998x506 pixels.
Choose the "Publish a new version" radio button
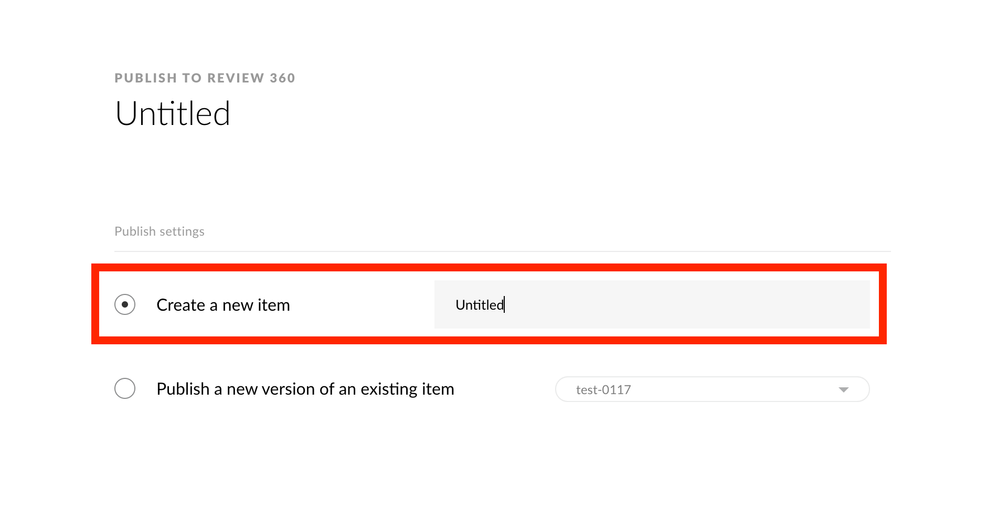click(125, 389)
